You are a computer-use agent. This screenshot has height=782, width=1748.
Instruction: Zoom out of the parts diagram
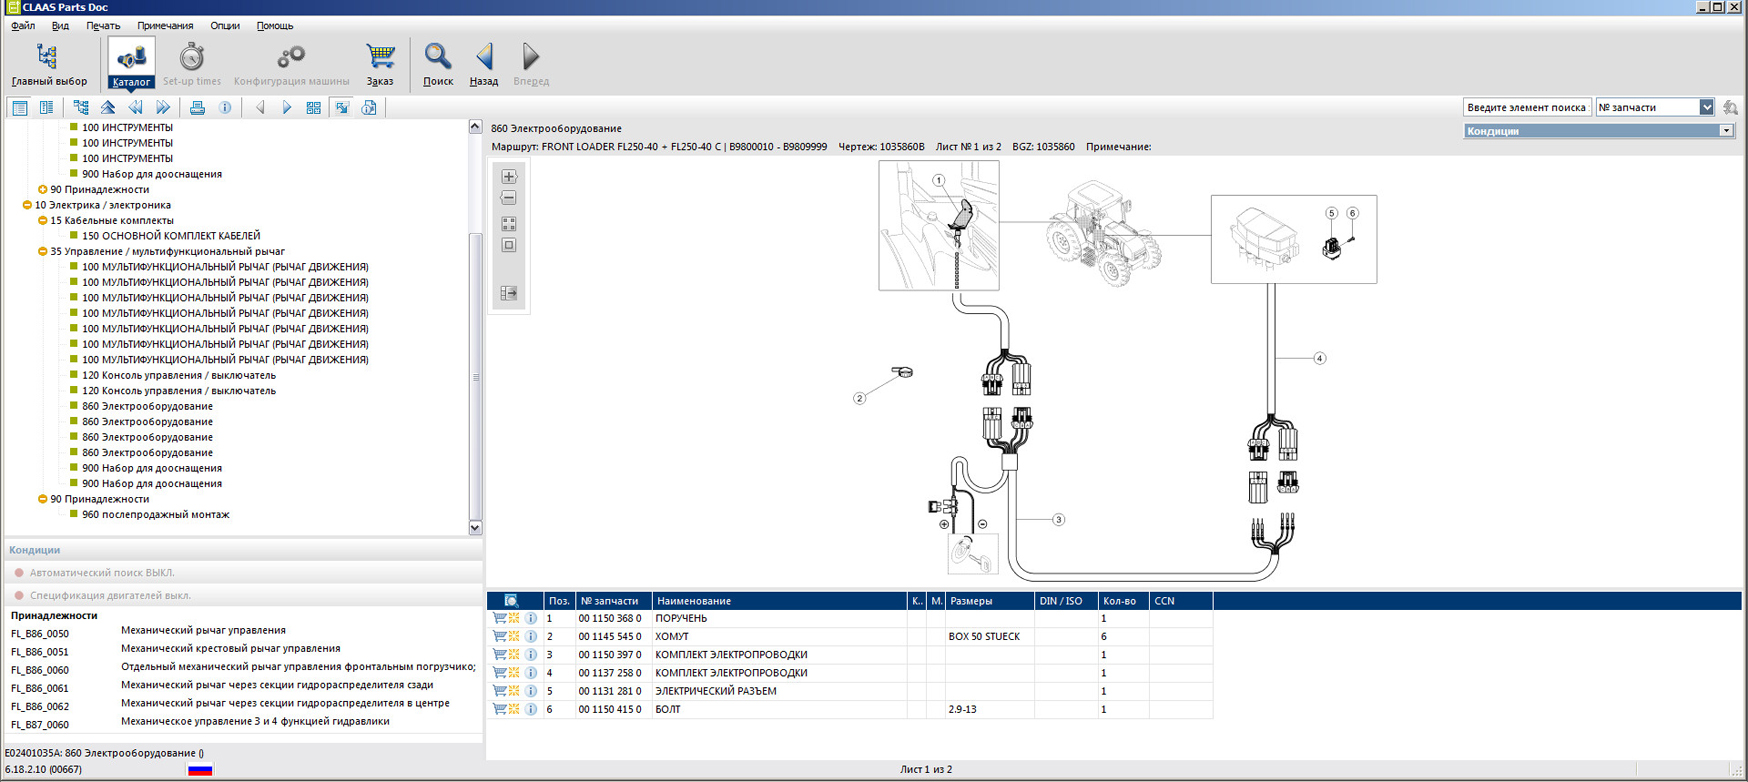tap(509, 198)
